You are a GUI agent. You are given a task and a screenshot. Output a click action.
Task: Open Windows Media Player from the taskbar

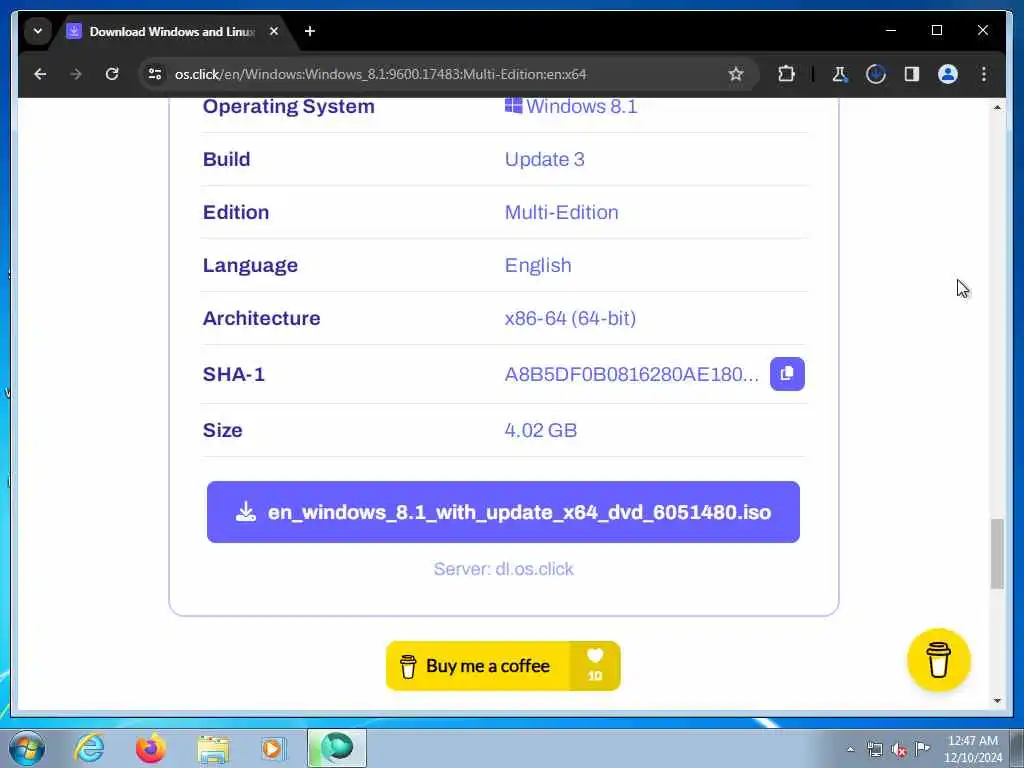point(272,748)
